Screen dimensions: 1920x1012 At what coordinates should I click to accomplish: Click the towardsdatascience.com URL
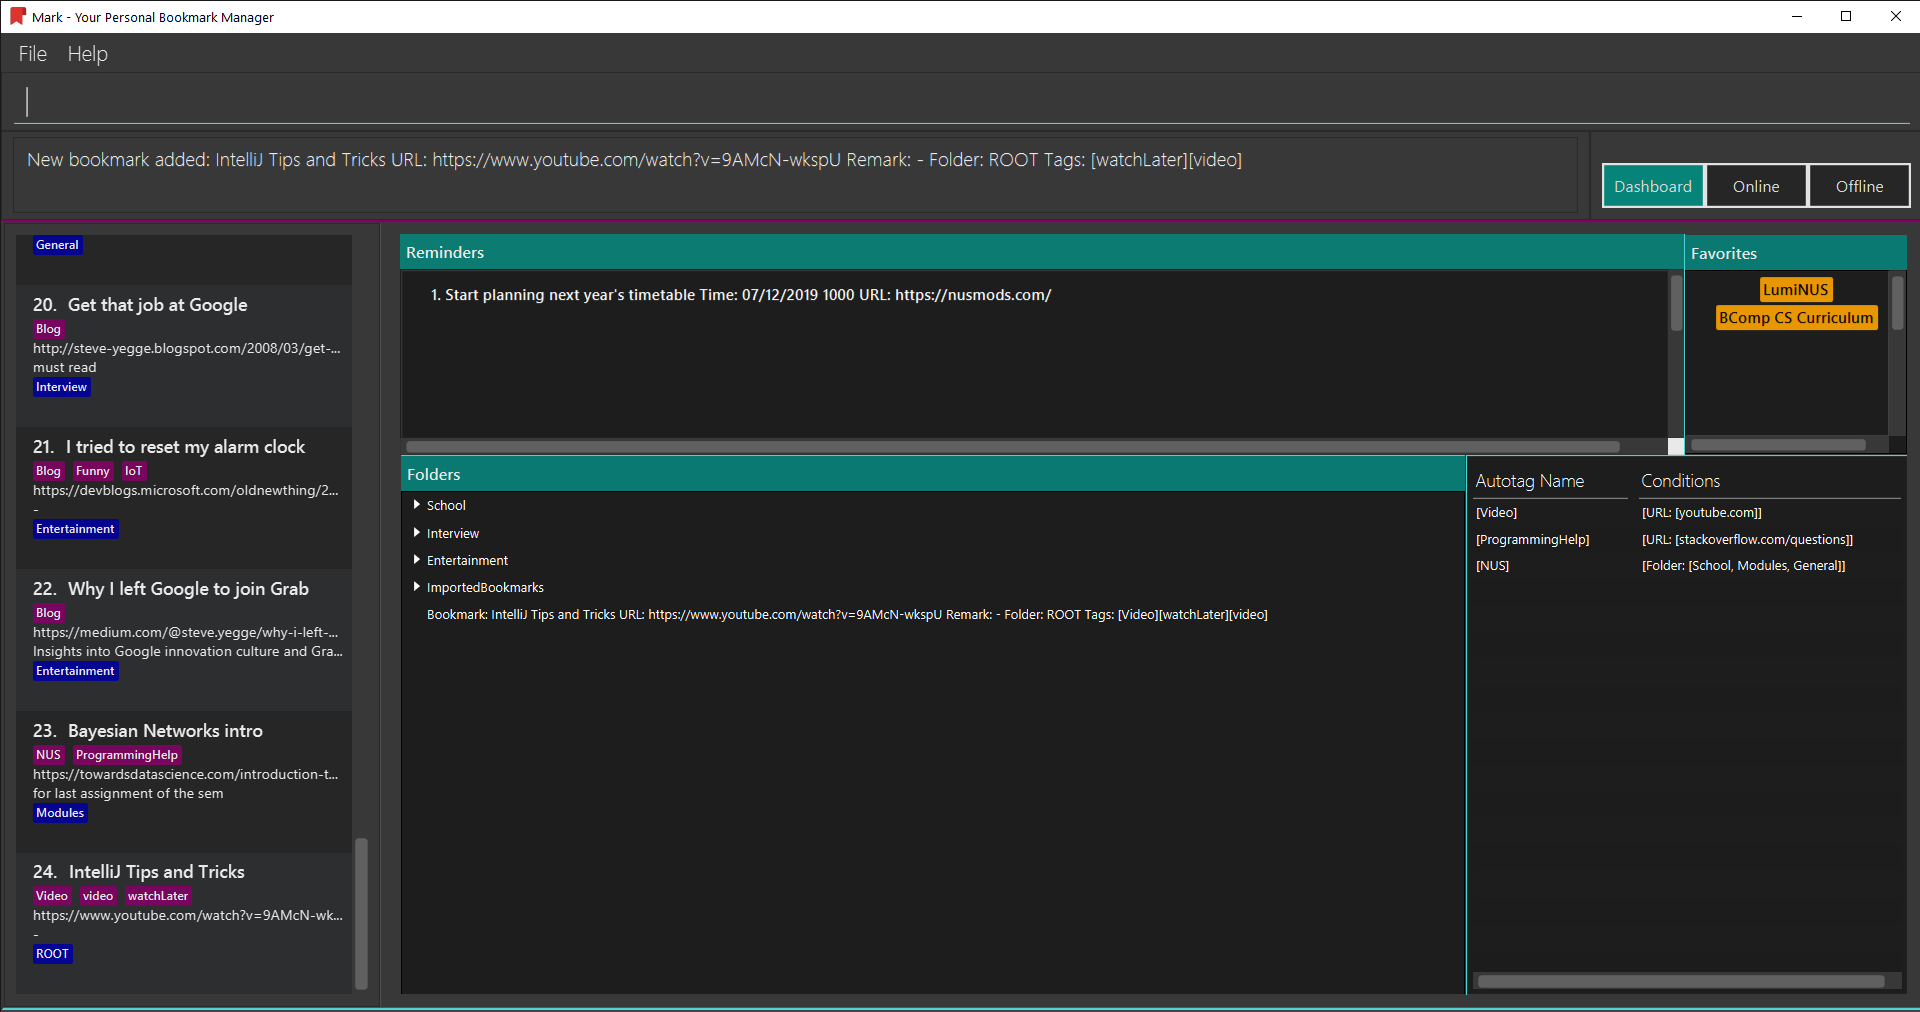[x=186, y=775]
